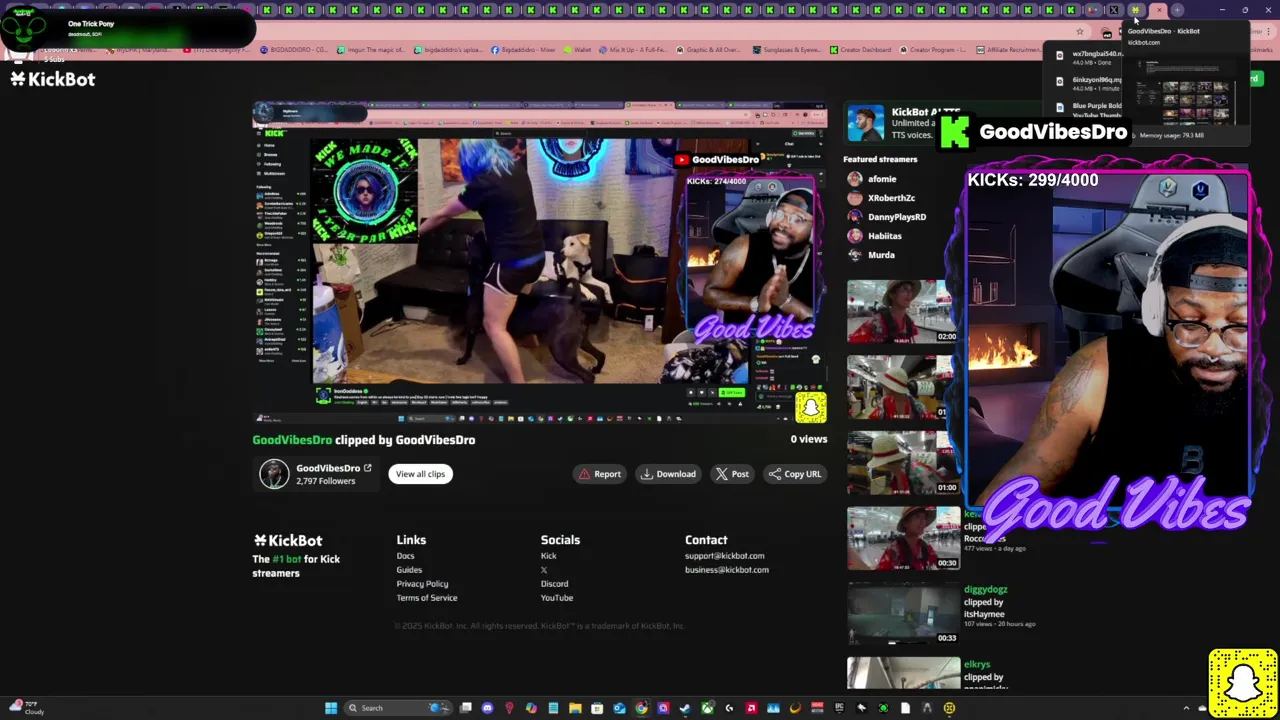The image size is (1280, 720).
Task: Open featured streamer DannyPlaysRD
Action: pos(897,217)
